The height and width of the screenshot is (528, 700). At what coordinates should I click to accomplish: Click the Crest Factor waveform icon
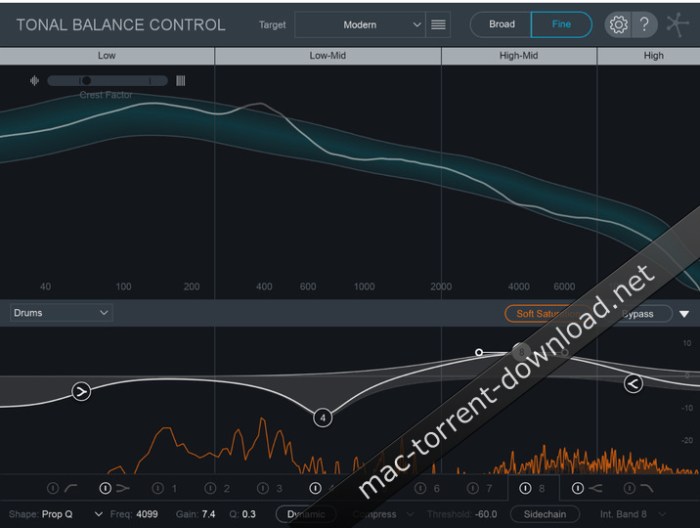(x=34, y=81)
